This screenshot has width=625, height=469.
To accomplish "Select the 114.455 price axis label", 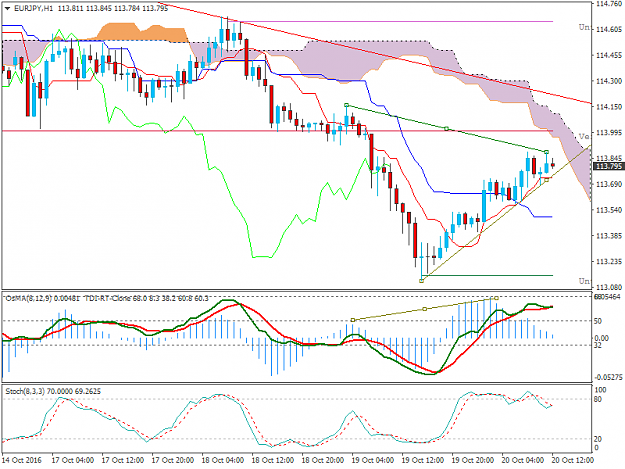I will point(609,55).
